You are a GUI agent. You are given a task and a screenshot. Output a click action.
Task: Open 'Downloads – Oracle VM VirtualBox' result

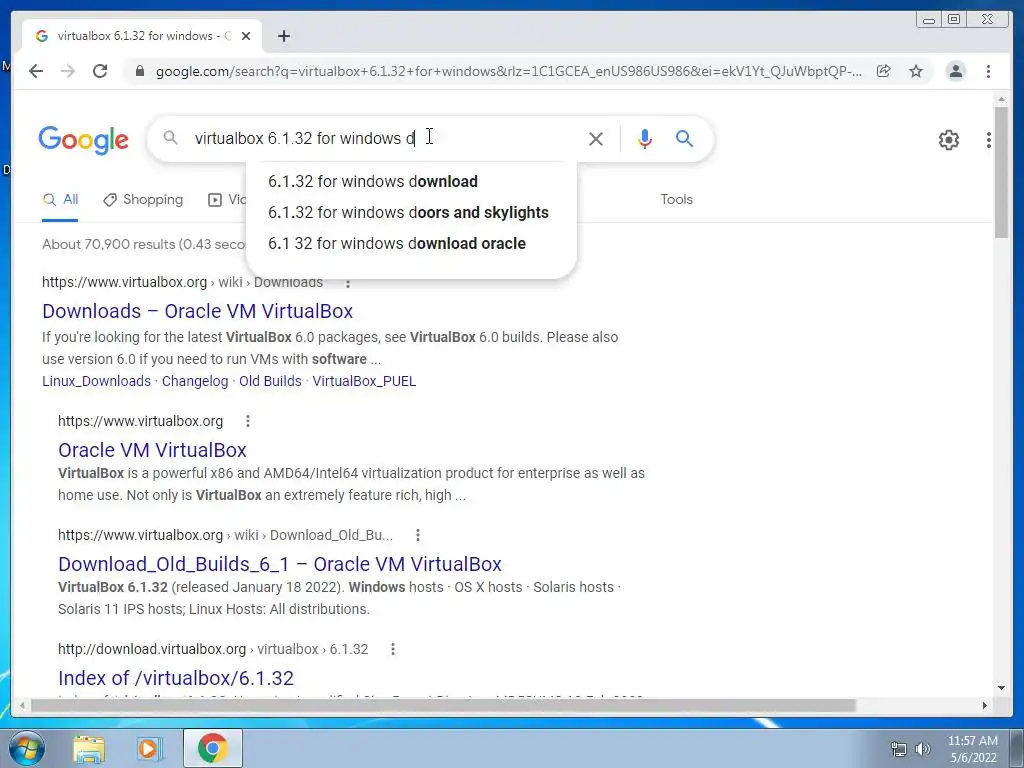tap(197, 311)
